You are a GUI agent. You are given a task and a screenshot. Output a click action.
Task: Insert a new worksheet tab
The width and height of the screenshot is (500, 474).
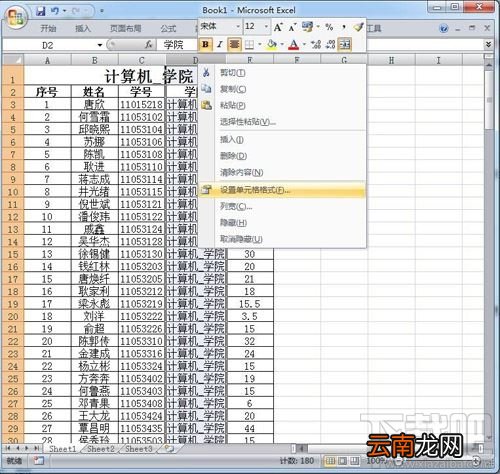169,449
